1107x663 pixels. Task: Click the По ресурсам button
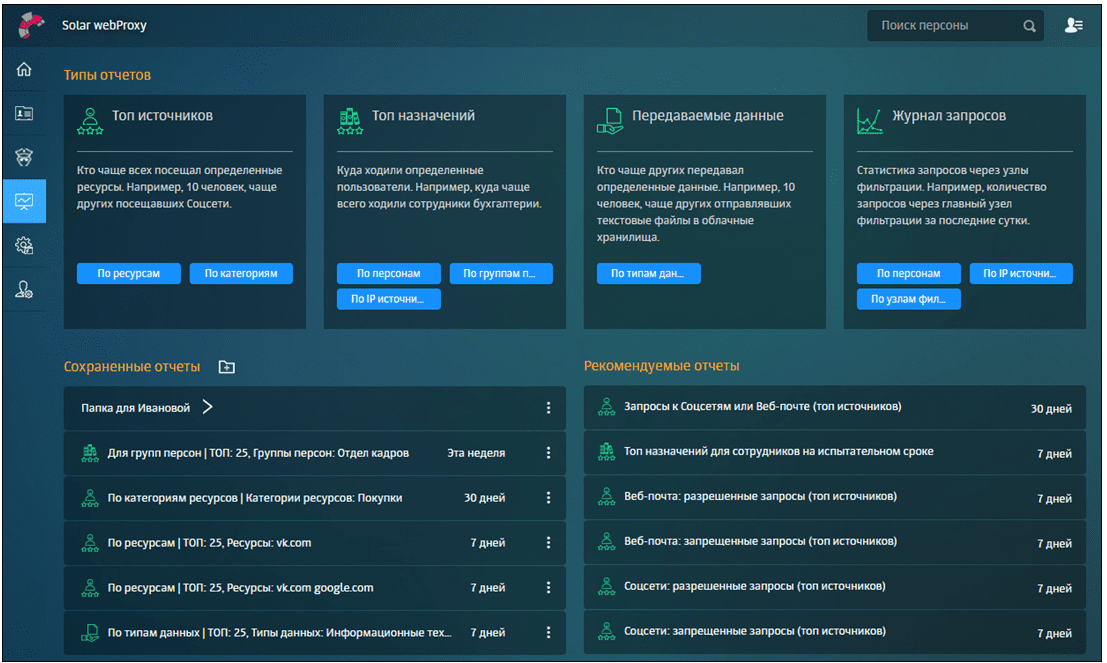128,273
